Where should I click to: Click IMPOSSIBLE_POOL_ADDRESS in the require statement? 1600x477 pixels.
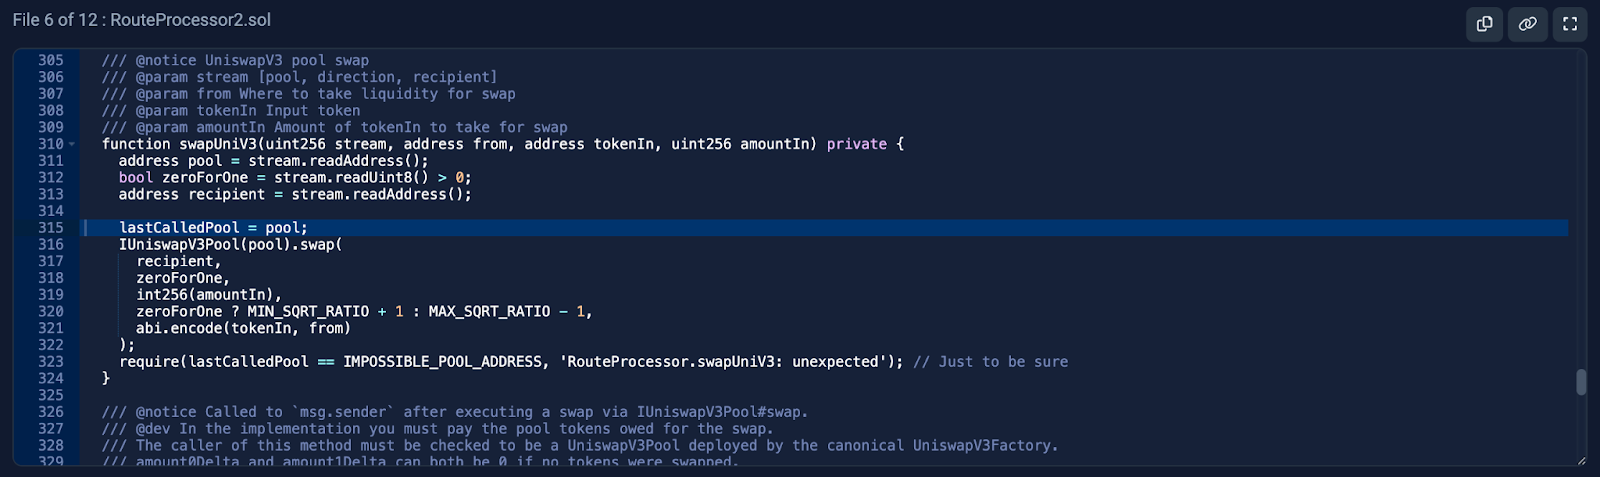442,362
